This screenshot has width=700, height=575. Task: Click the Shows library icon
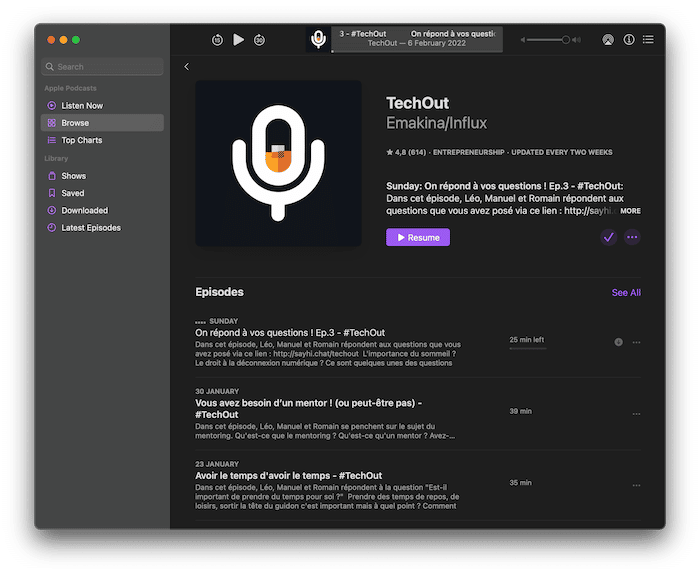click(x=52, y=176)
